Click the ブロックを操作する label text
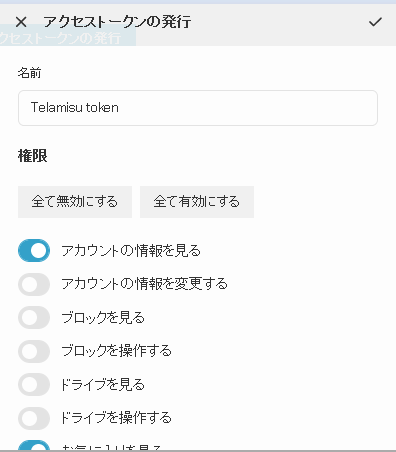396x452 pixels. pyautogui.click(x=116, y=351)
